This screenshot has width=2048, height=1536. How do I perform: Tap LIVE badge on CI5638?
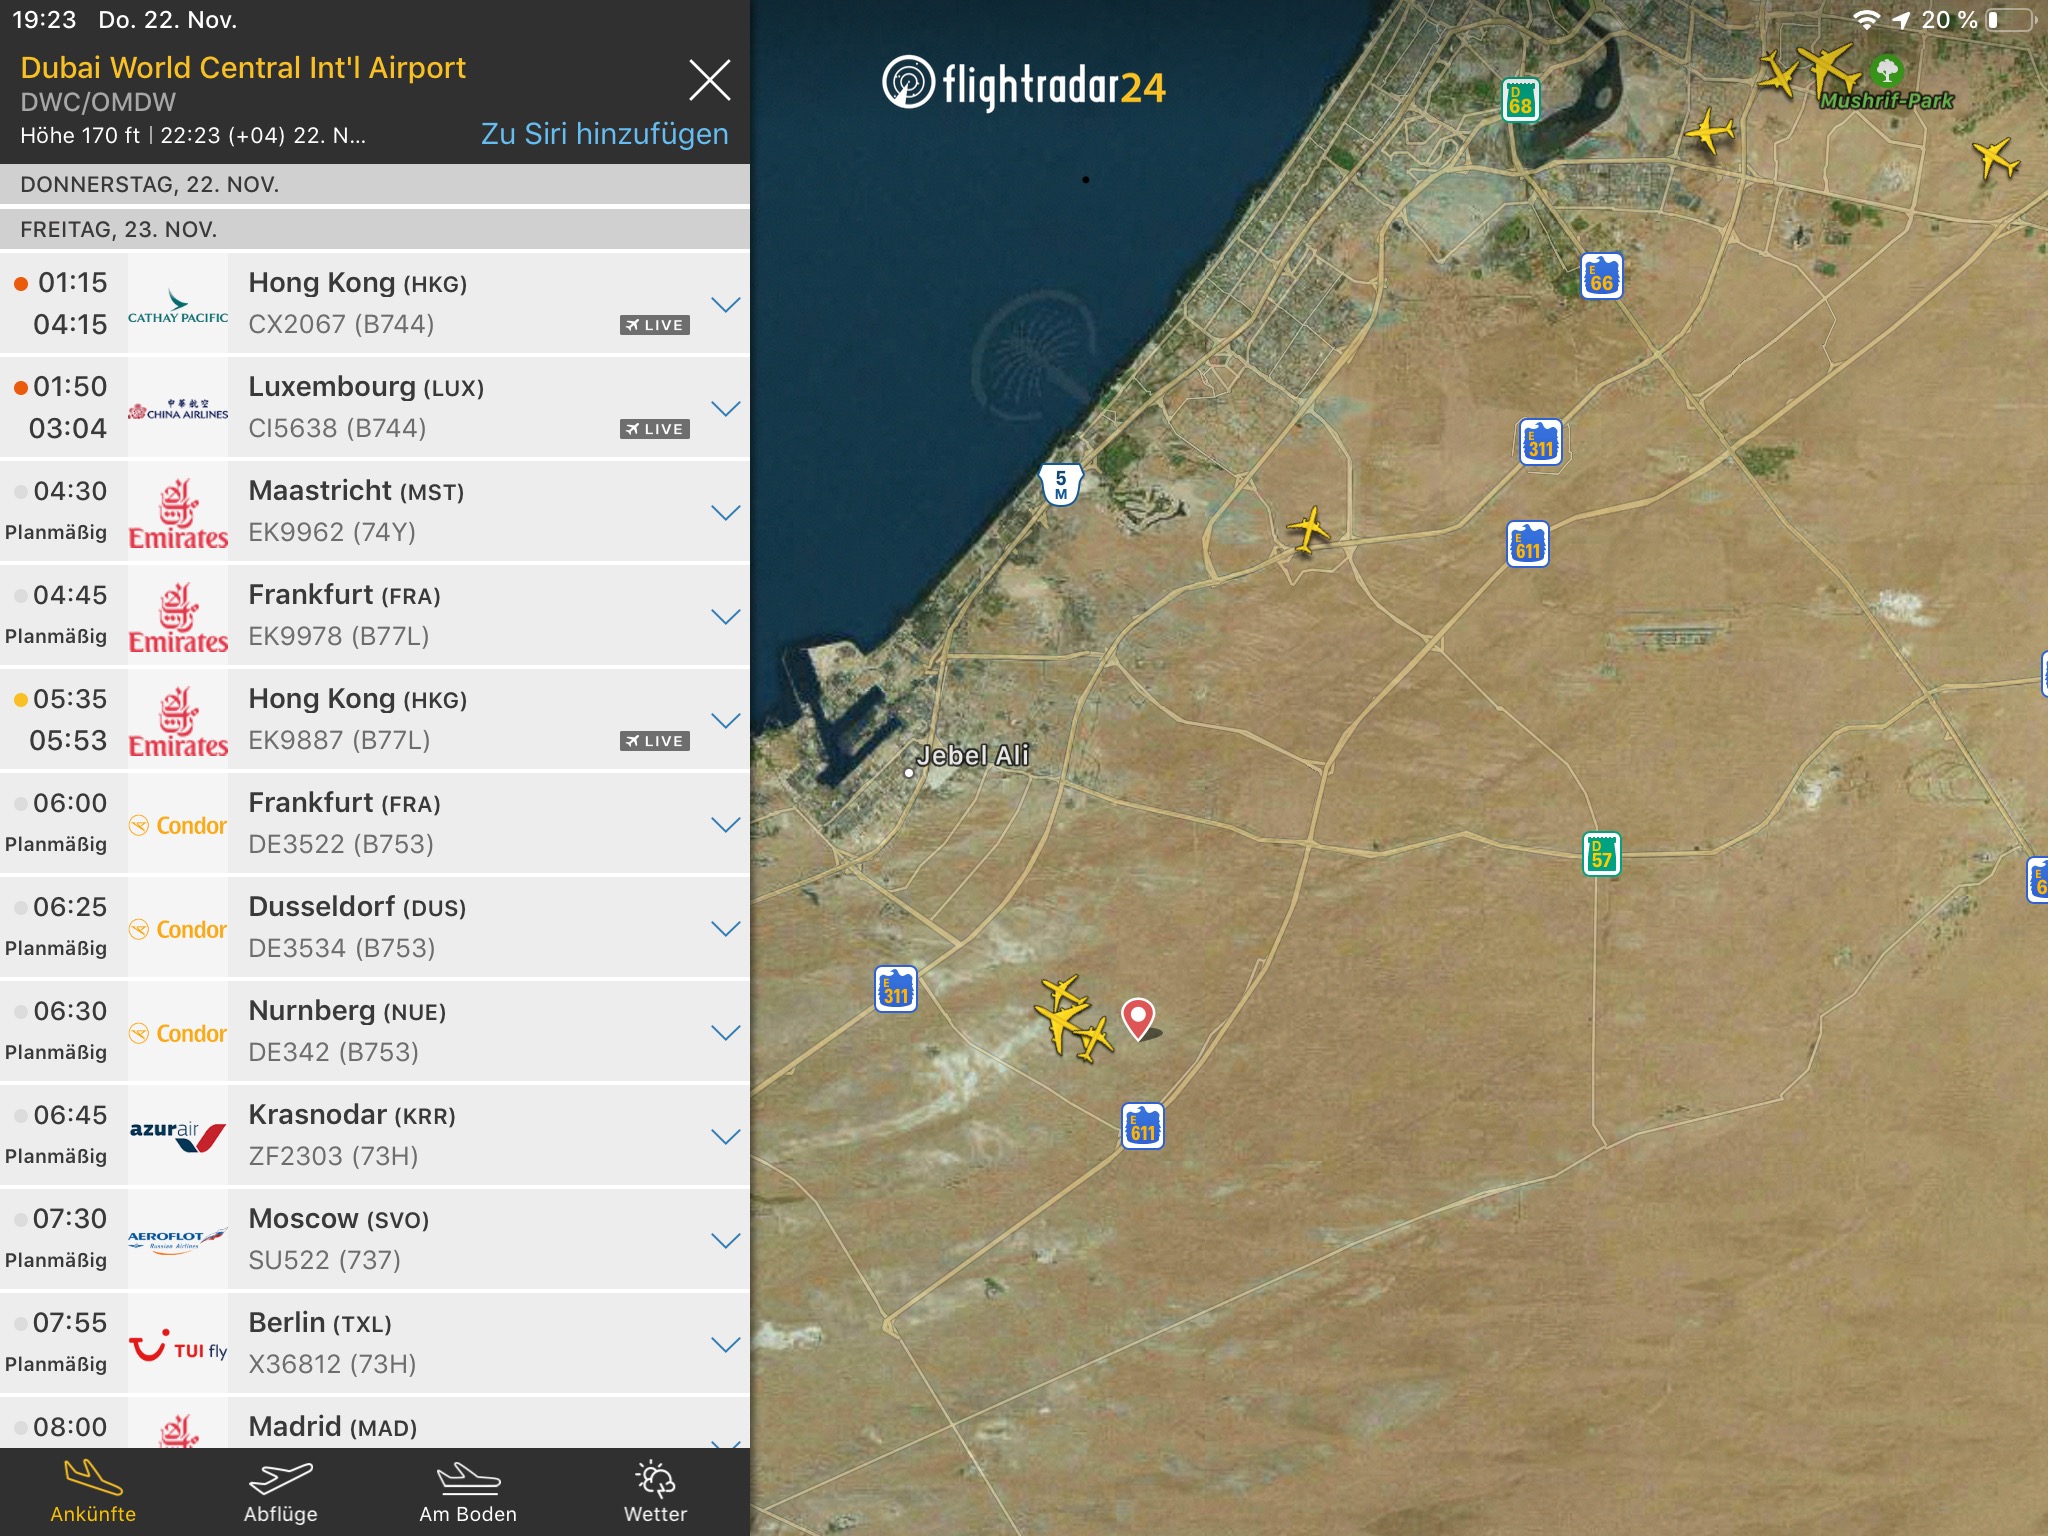[x=655, y=429]
